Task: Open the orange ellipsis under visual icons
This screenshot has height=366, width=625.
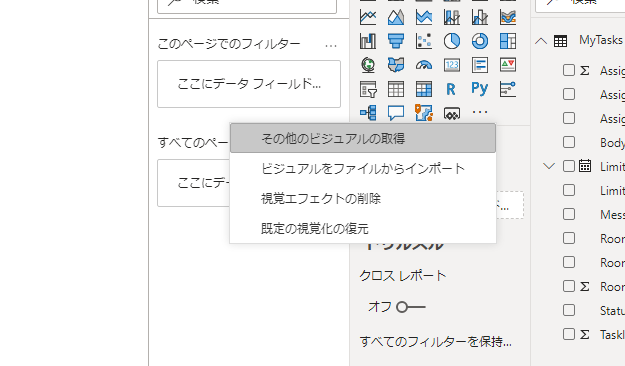Action: (480, 112)
